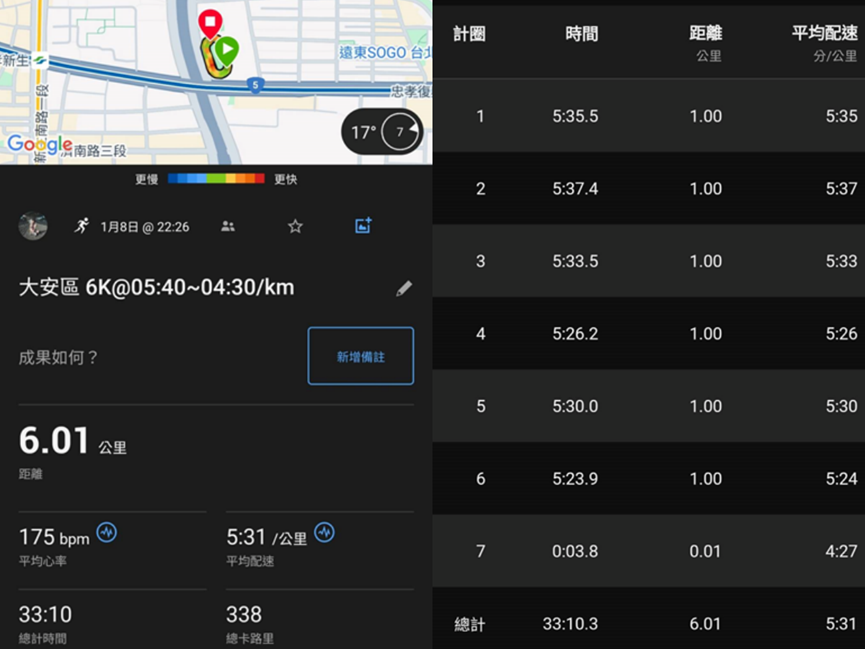The height and width of the screenshot is (649, 865).
Task: Tap the user profile avatar
Action: (33, 226)
